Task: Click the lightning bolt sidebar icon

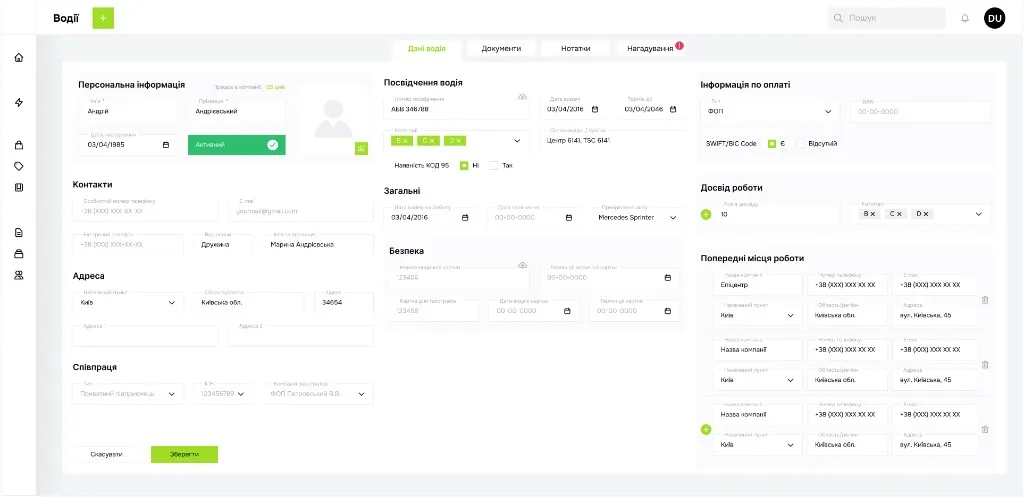Action: (x=19, y=103)
